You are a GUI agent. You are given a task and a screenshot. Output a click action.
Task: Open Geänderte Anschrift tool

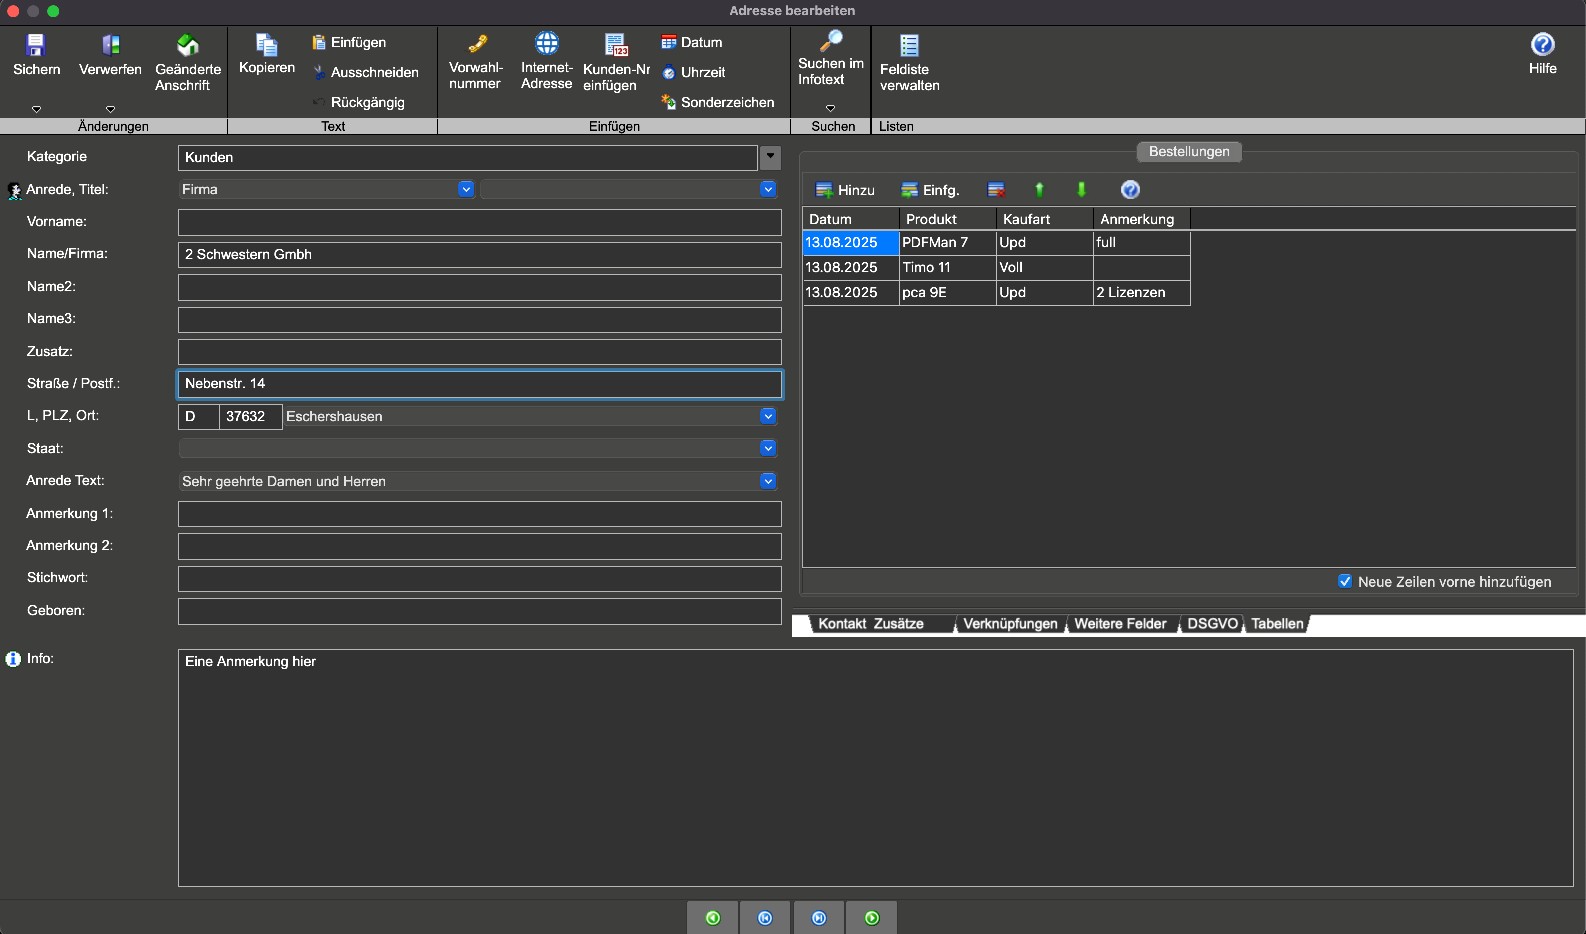tap(188, 63)
